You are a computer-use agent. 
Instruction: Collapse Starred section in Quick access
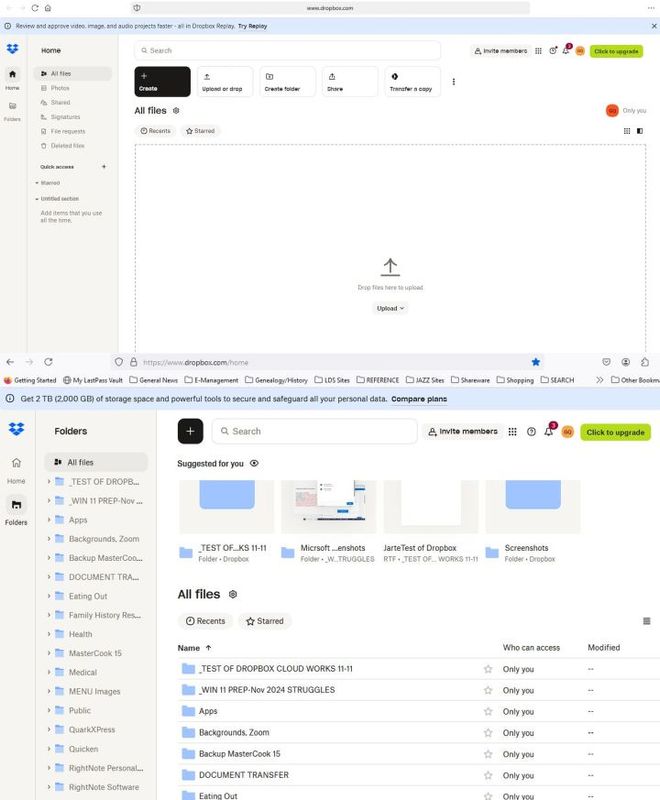pyautogui.click(x=37, y=183)
